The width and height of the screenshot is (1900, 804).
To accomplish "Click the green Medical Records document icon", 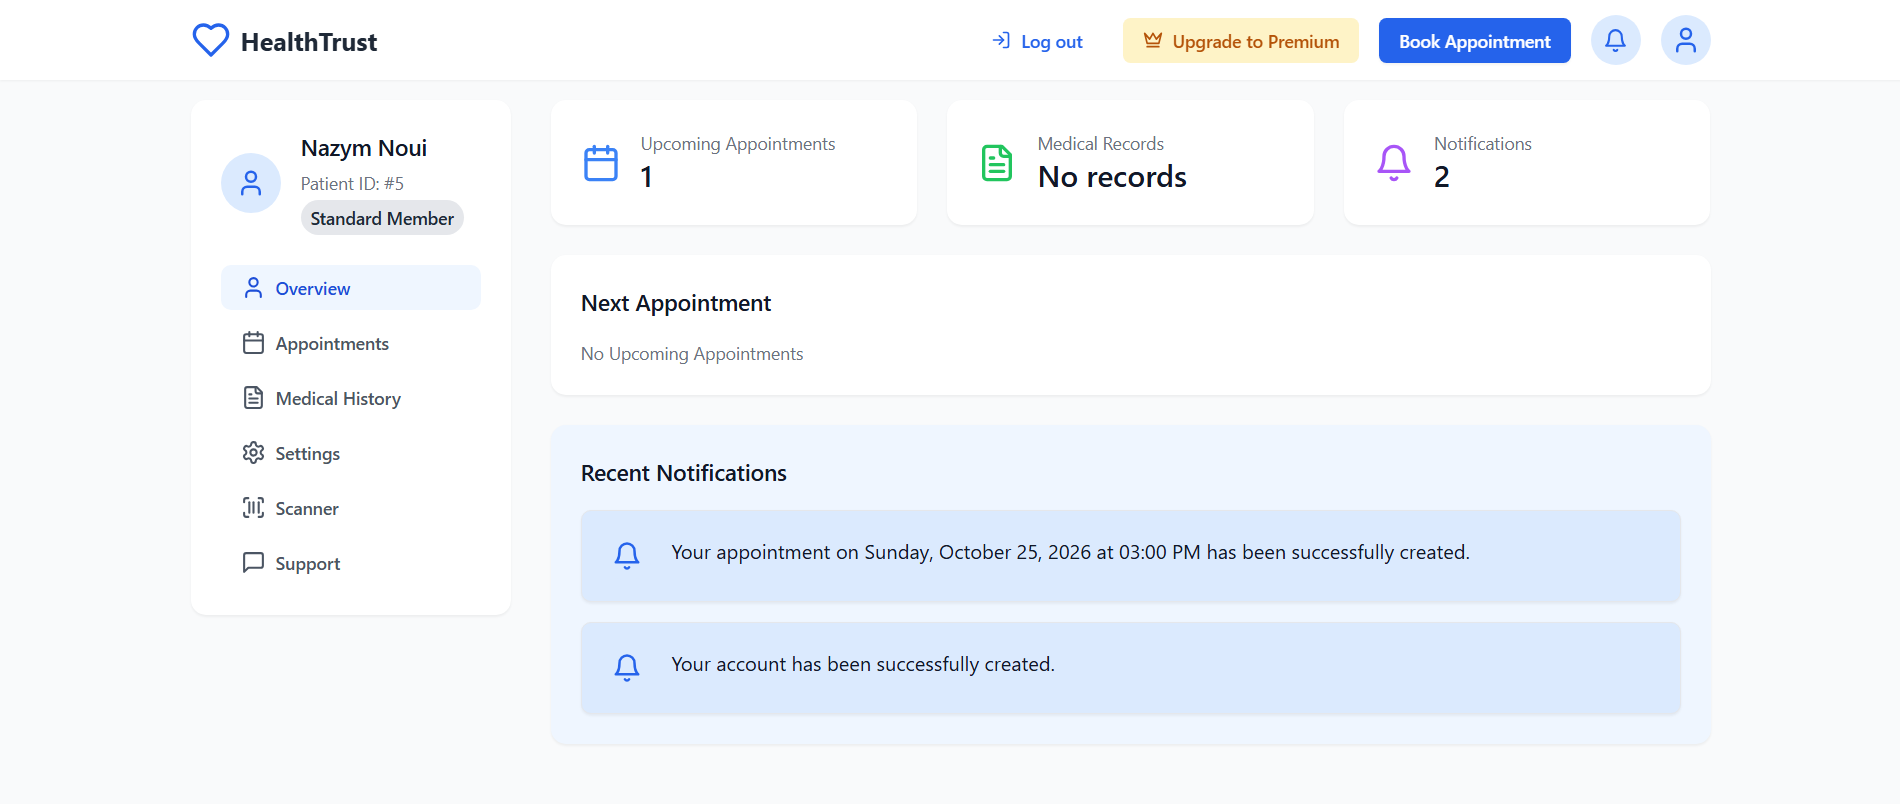I will (x=997, y=163).
